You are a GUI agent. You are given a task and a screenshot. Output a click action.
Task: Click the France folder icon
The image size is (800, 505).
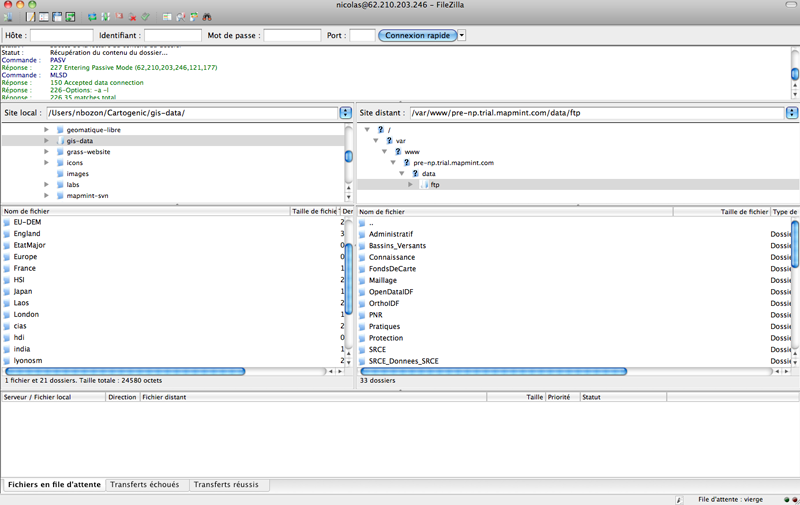(7, 268)
